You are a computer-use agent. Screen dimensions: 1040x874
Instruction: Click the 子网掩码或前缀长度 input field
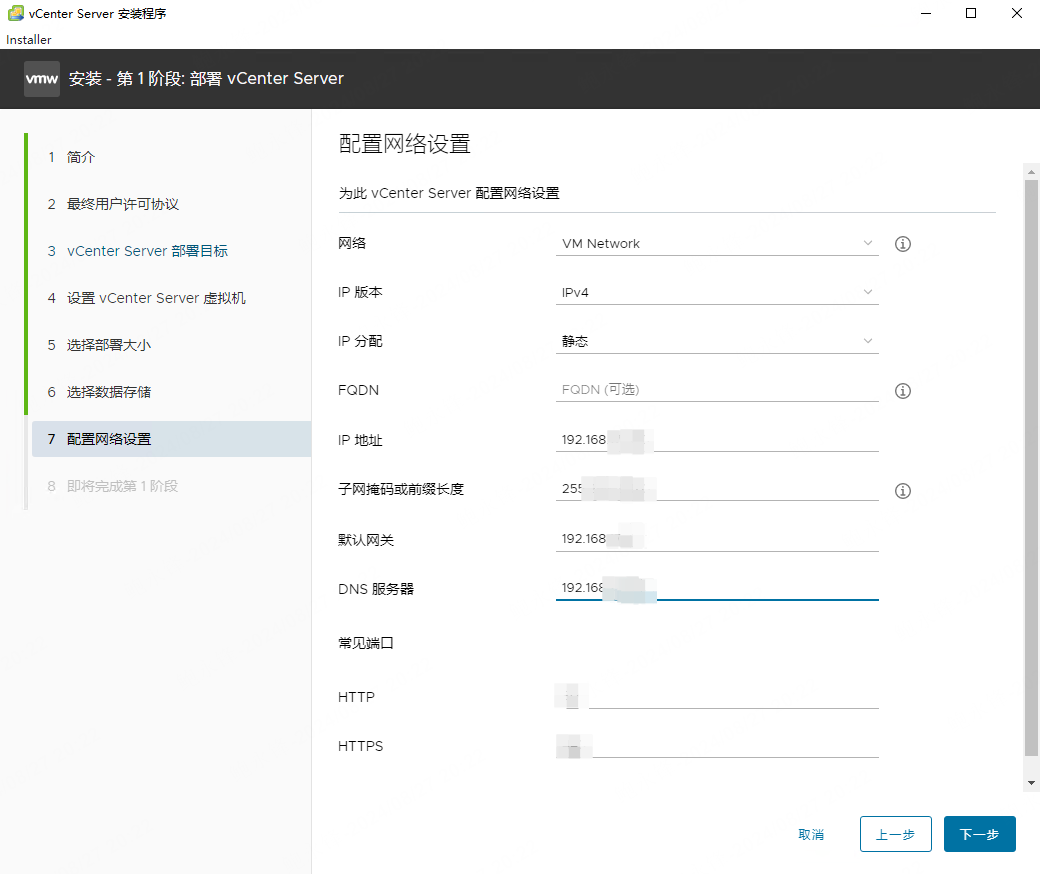point(717,489)
